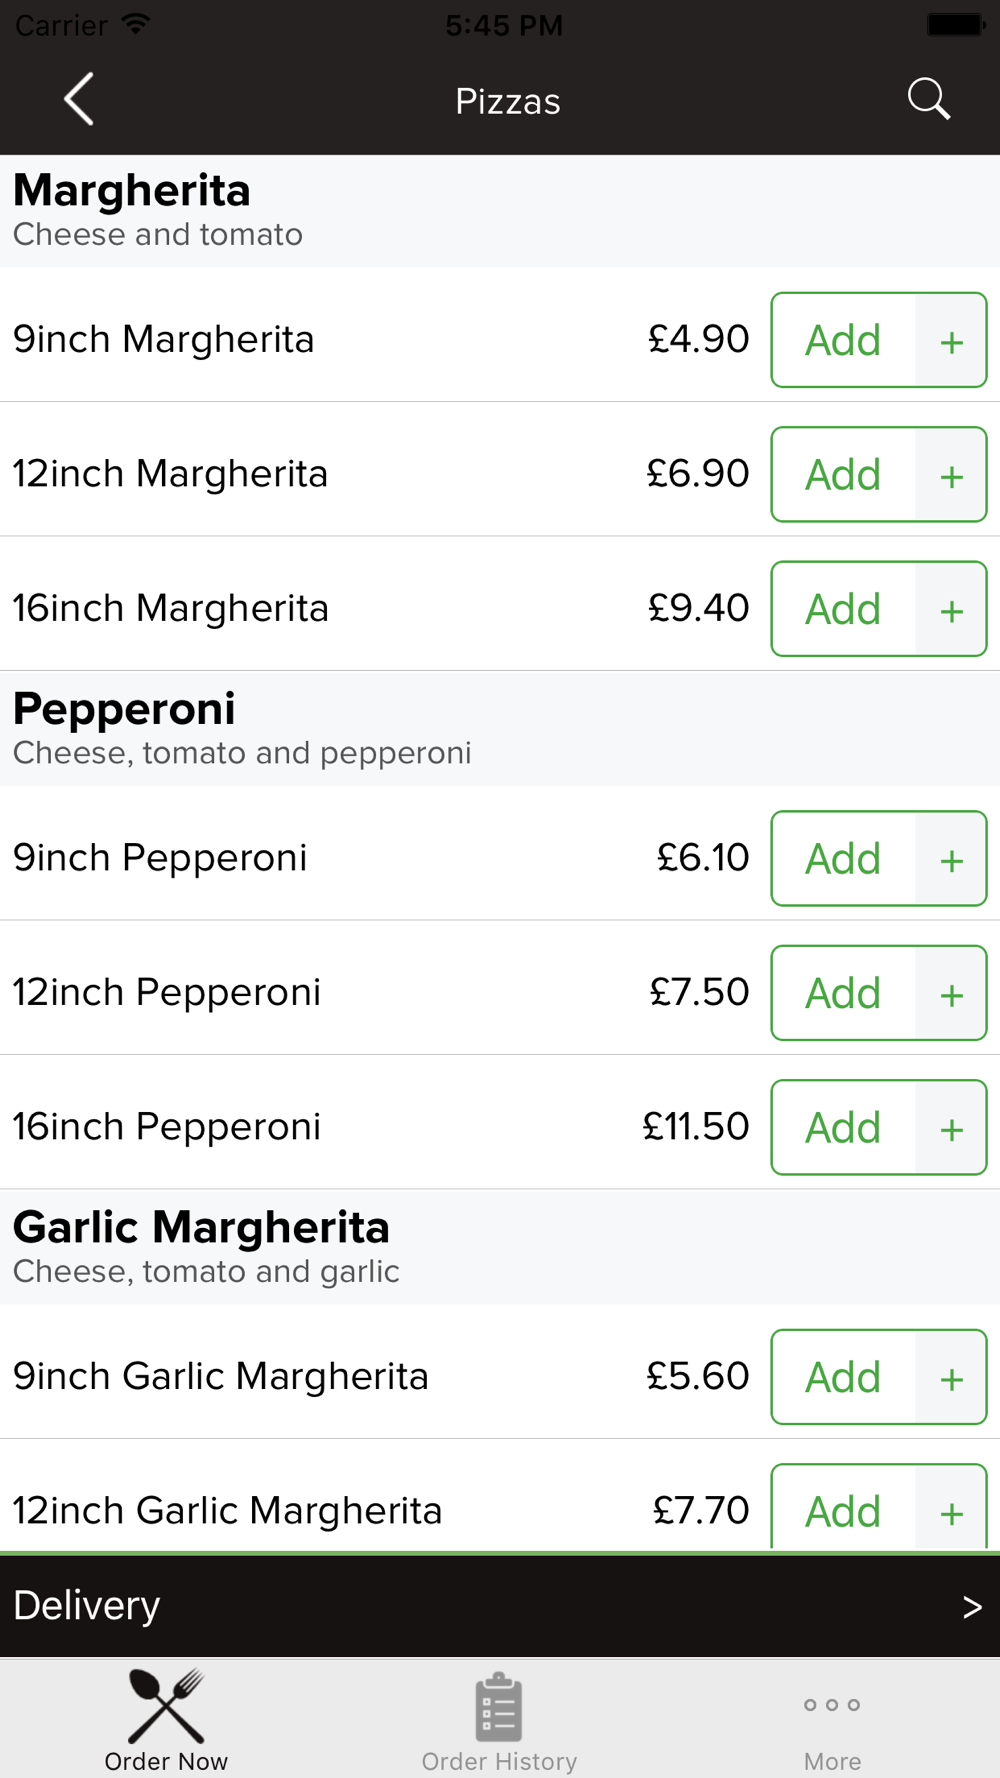The height and width of the screenshot is (1778, 1000).
Task: Open Order History clipboard icon
Action: tap(499, 1707)
